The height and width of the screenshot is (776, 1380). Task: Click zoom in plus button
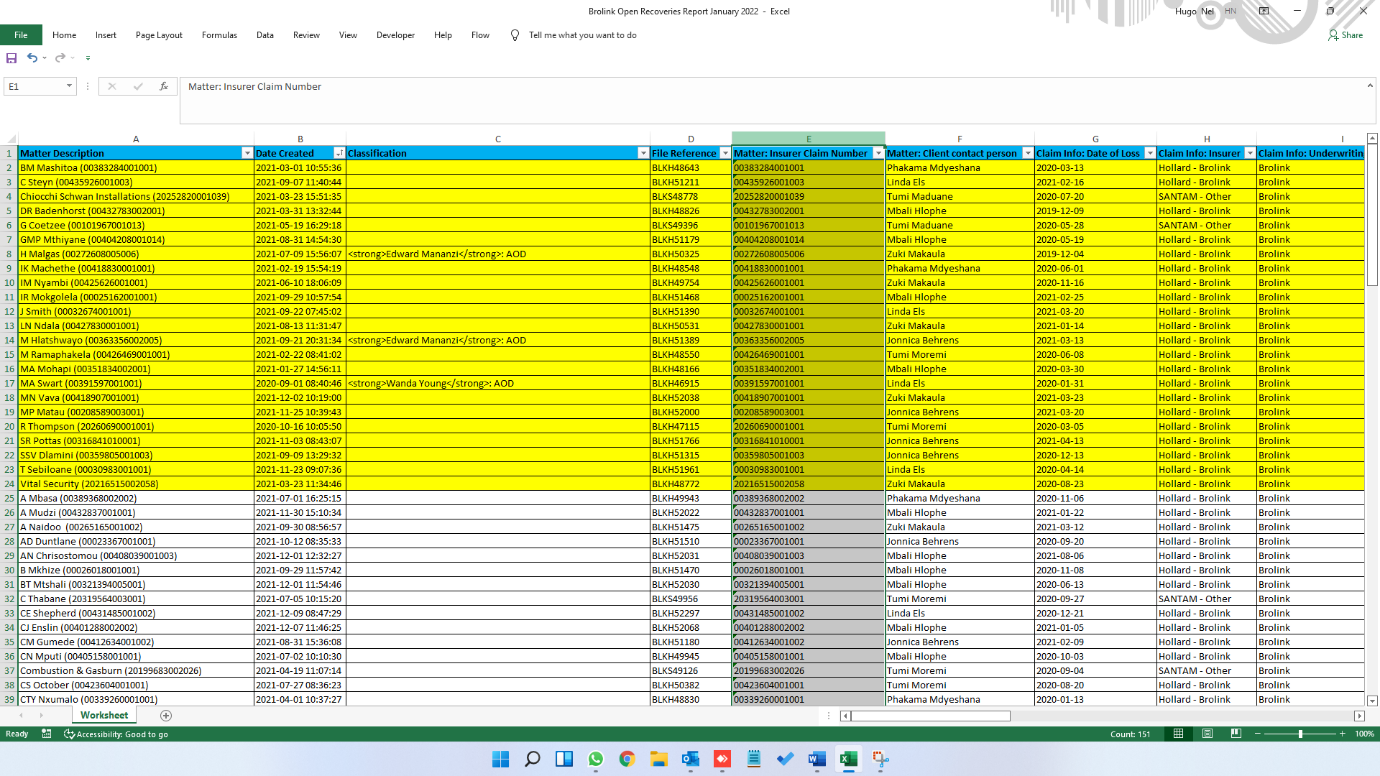tap(1342, 734)
